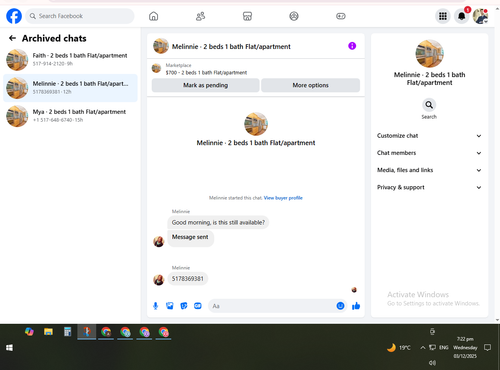500x370 pixels.
Task: Search in conversation magnifier icon
Action: [x=429, y=105]
